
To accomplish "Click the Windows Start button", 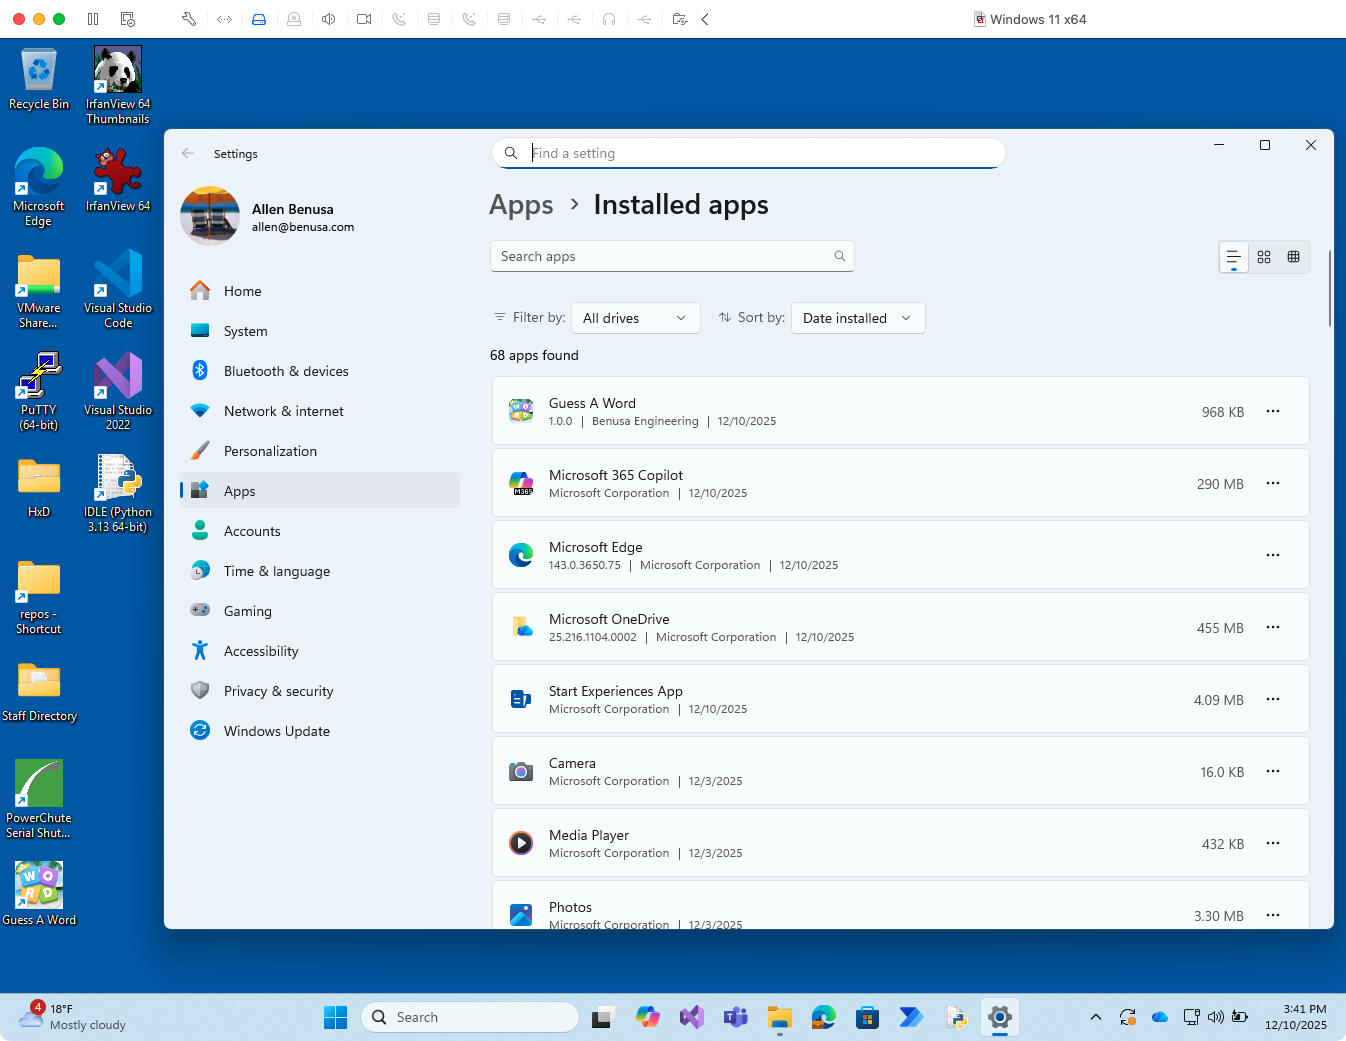I will (x=335, y=1017).
